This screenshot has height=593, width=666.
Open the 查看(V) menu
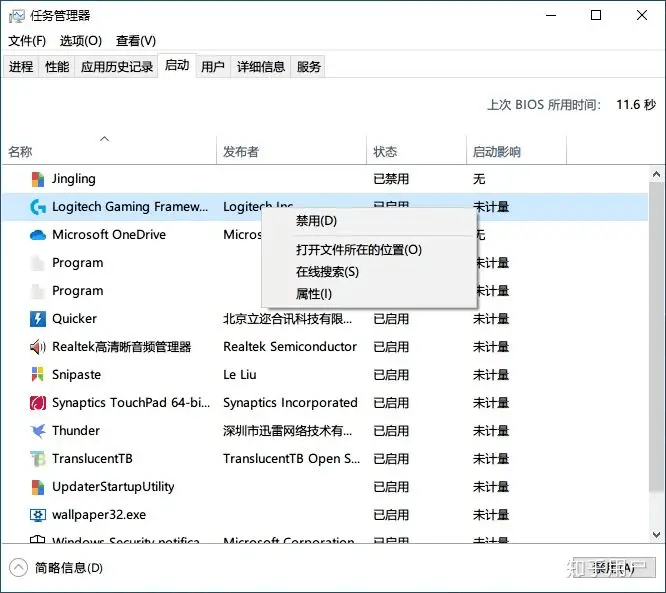136,41
